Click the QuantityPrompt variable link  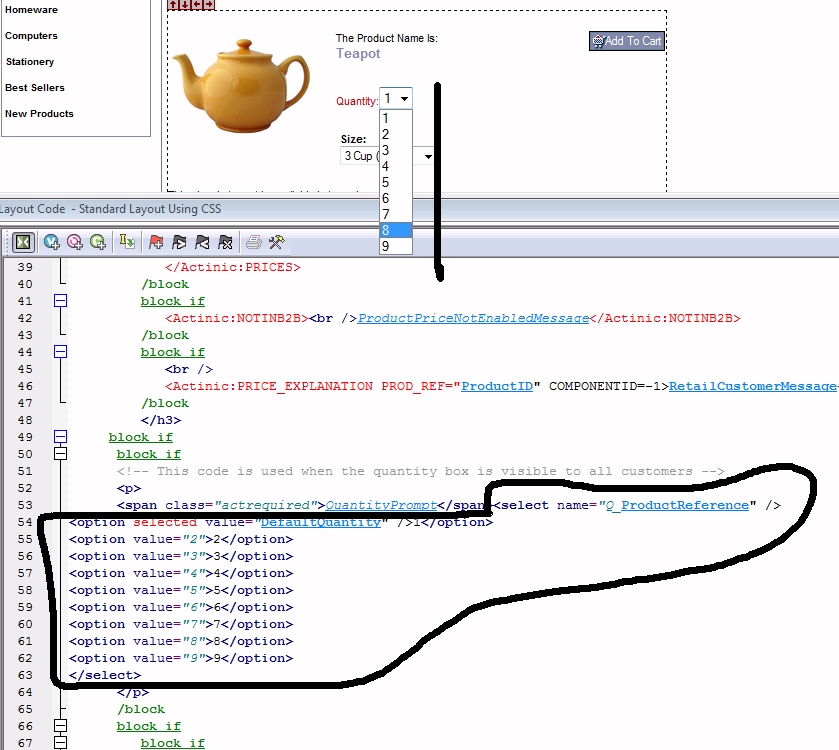pyautogui.click(x=381, y=505)
